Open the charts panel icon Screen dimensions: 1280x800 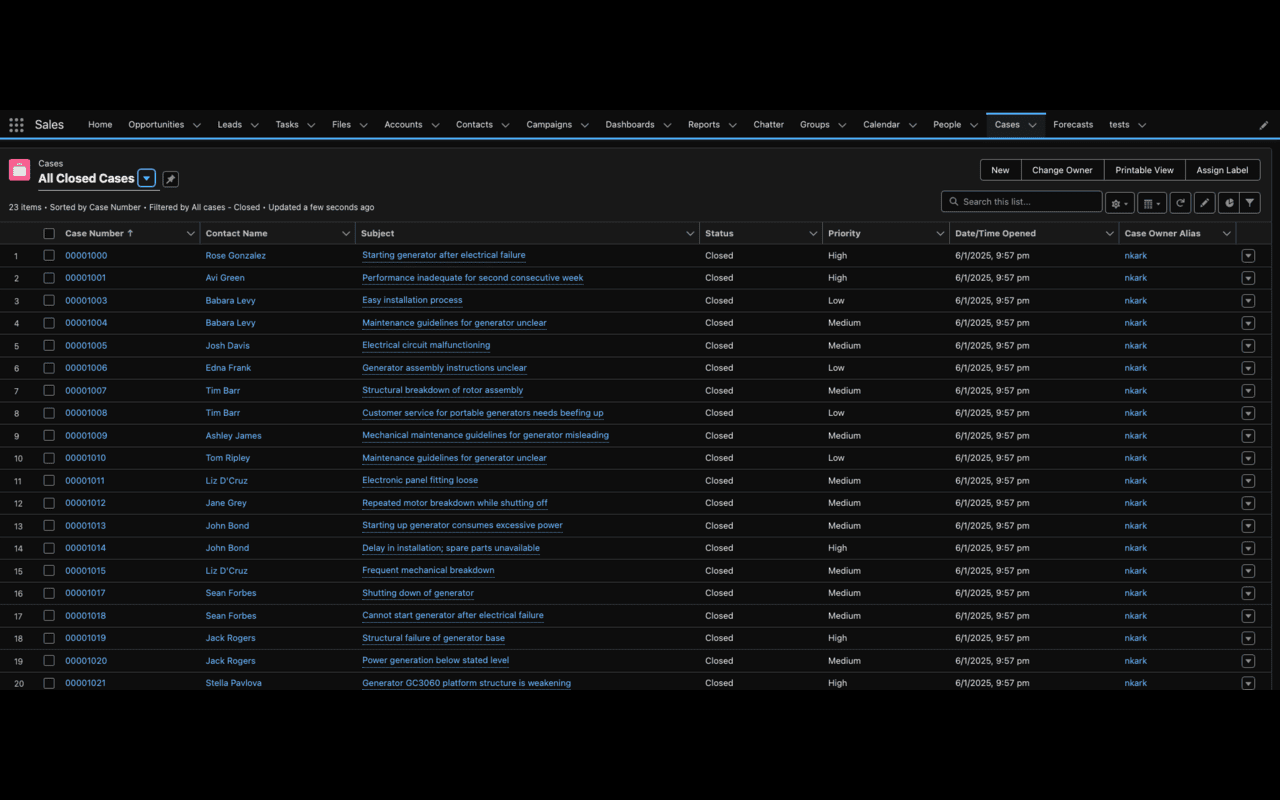(x=1228, y=202)
